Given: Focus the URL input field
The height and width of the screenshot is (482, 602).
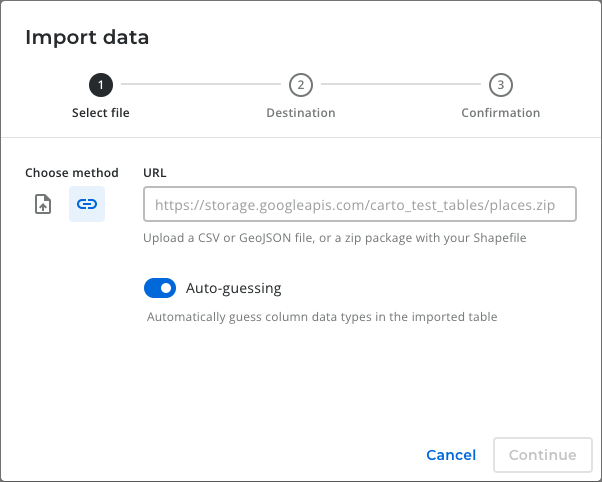Looking at the screenshot, I should pyautogui.click(x=360, y=207).
